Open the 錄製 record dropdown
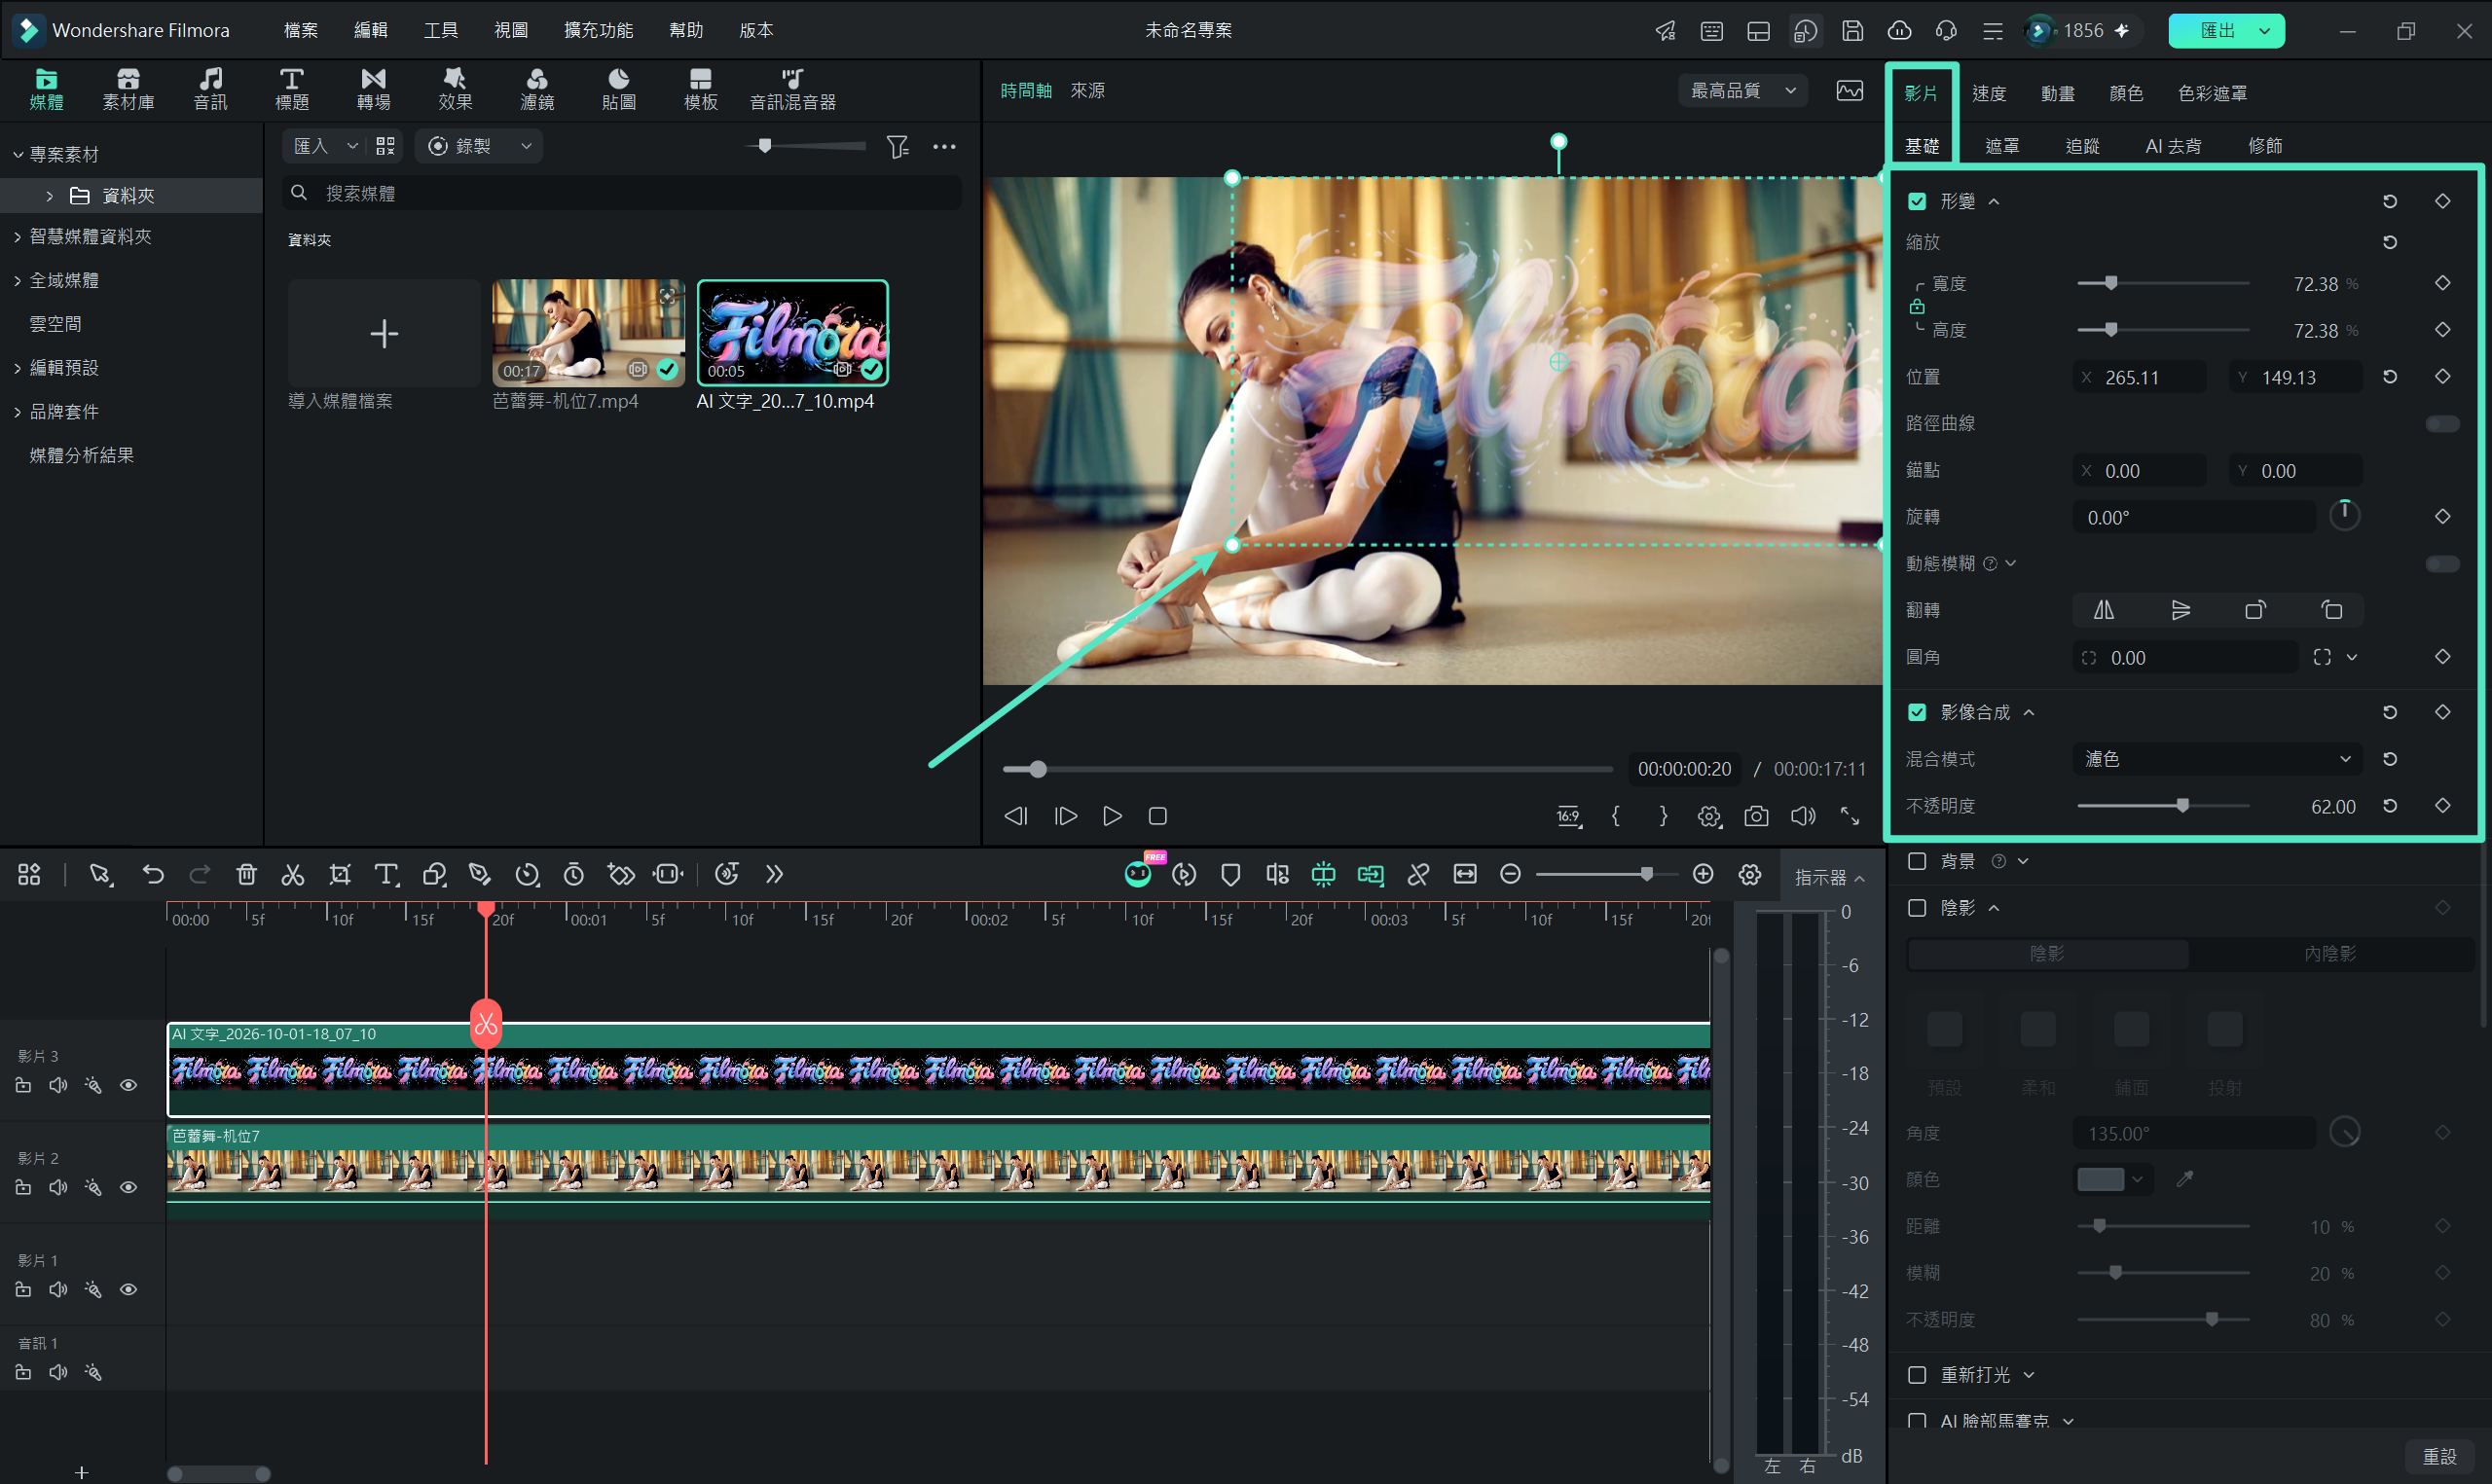 [478, 147]
